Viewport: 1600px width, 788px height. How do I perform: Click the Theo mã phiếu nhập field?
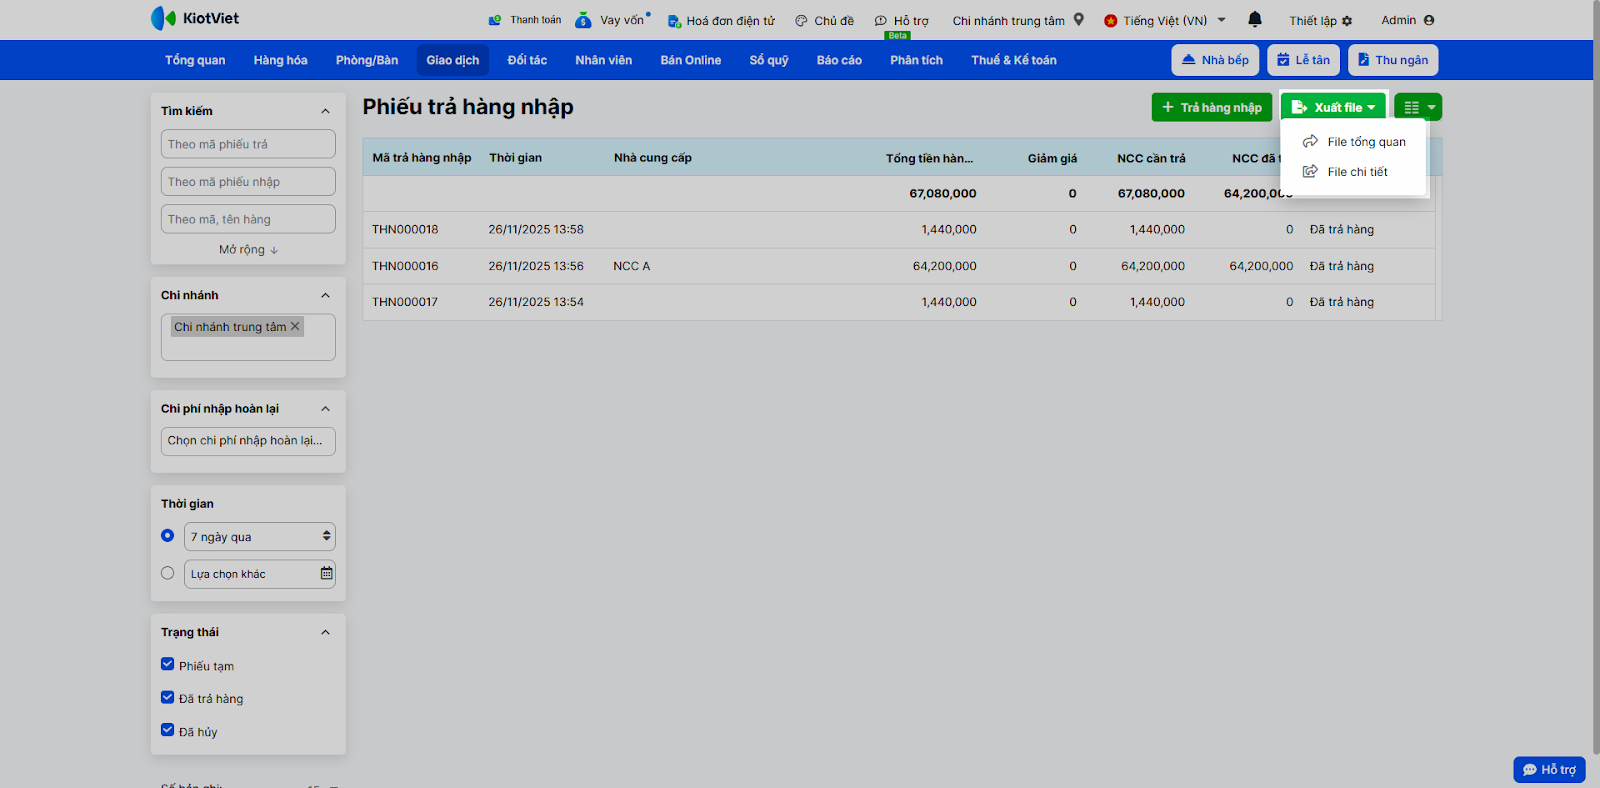[248, 181]
